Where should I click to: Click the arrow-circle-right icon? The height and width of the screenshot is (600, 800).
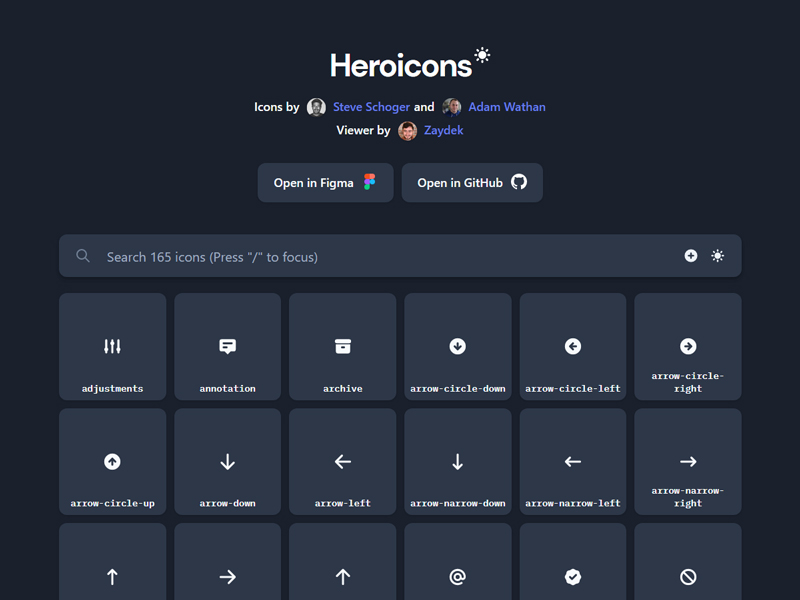coord(687,346)
